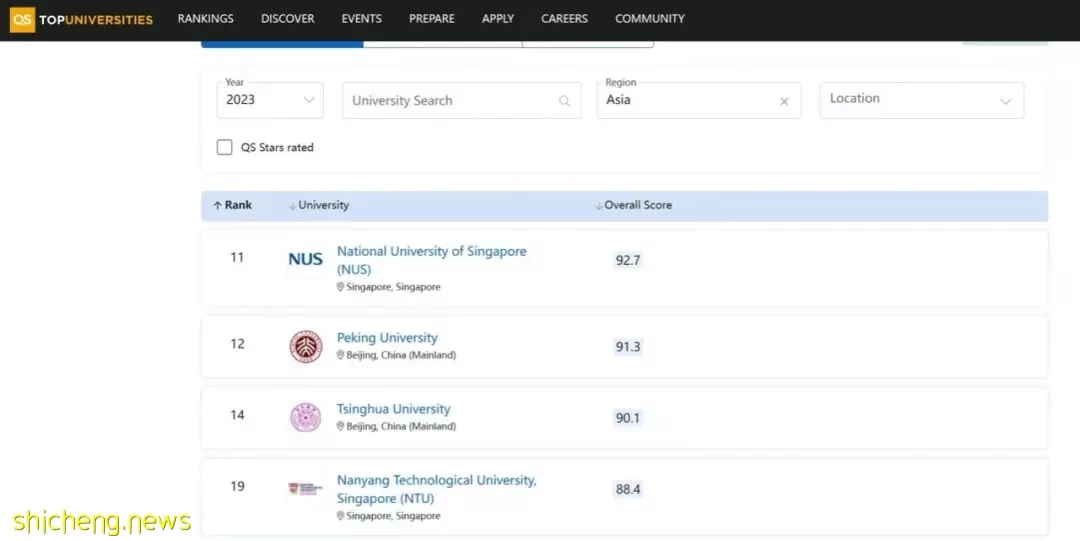This screenshot has width=1080, height=541.
Task: Open National University of Singapore link
Action: [x=431, y=260]
